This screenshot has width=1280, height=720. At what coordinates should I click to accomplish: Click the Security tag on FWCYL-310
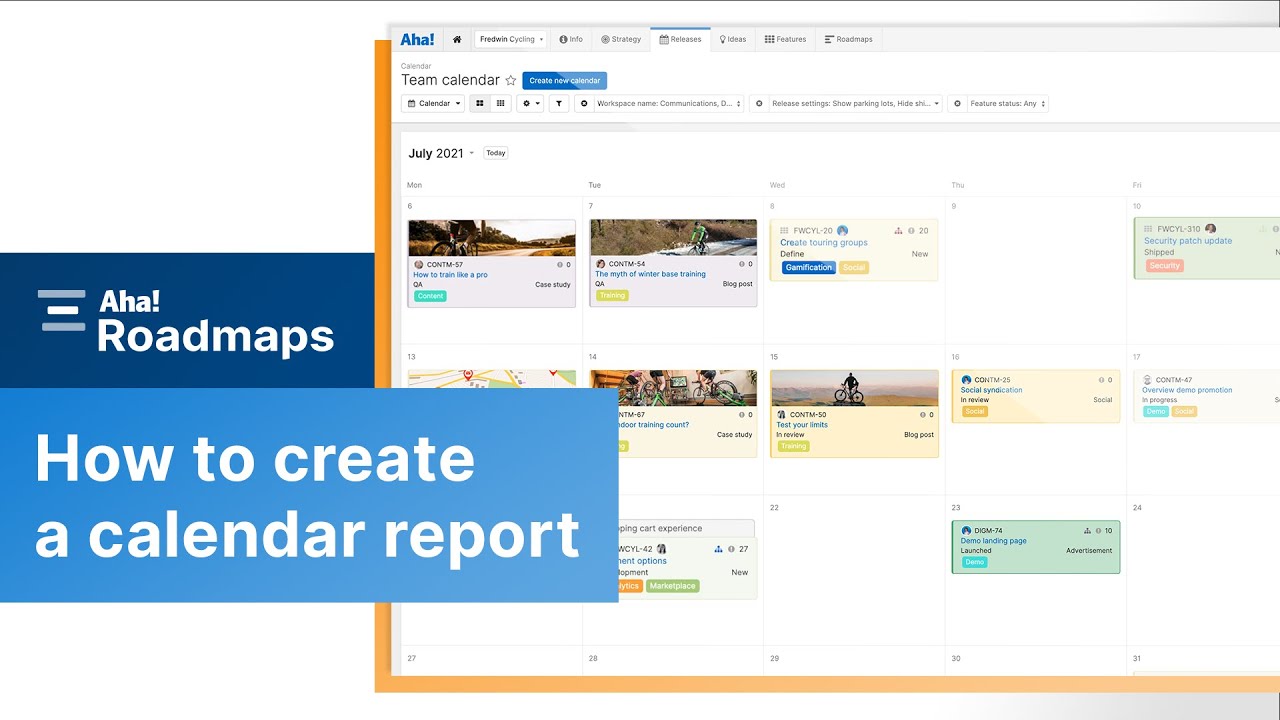coord(1164,266)
